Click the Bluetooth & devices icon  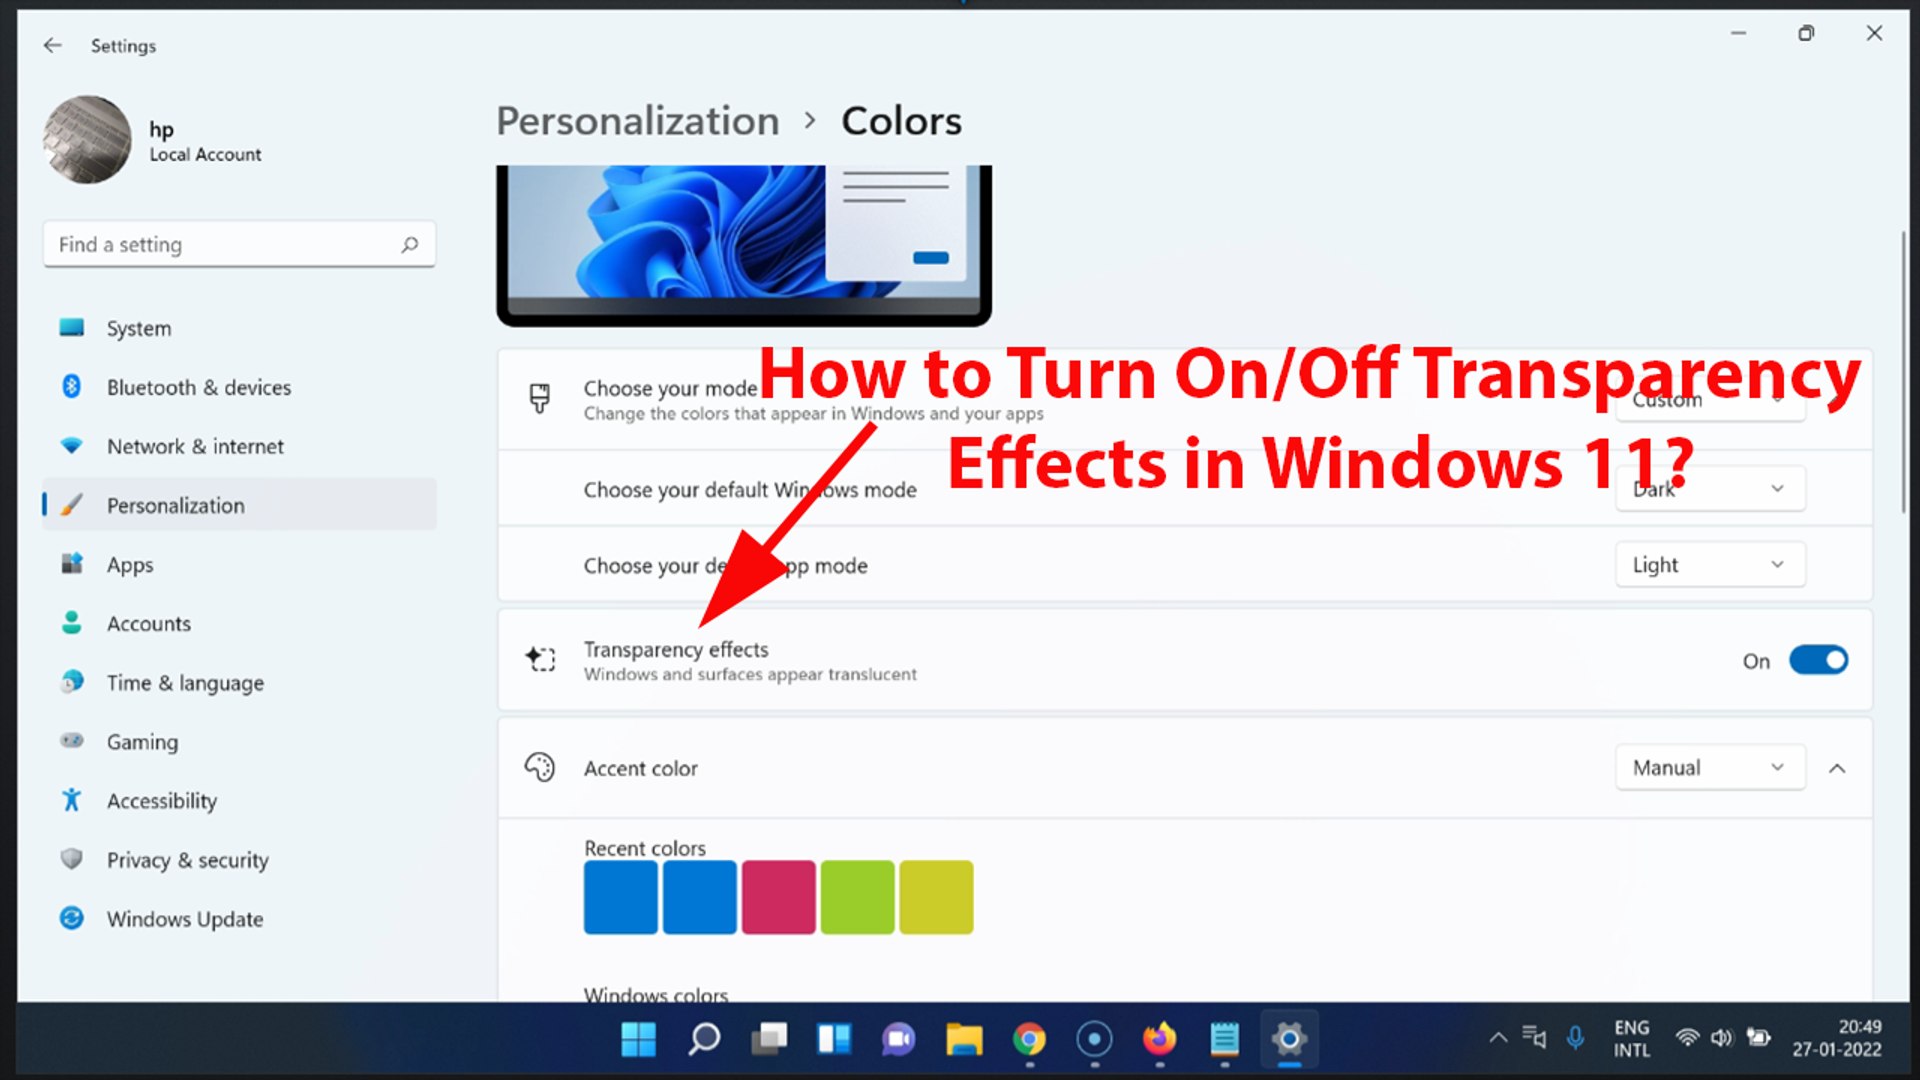[71, 387]
